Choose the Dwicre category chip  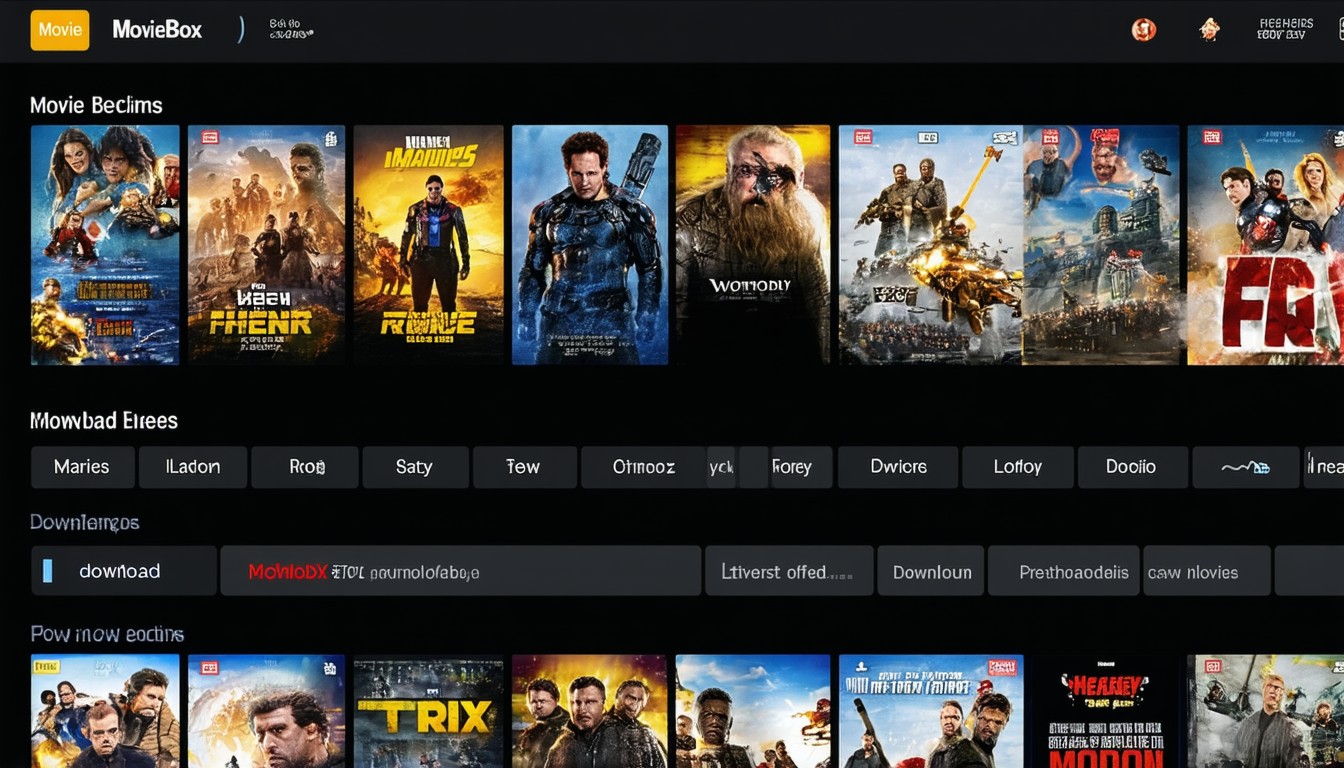click(x=898, y=467)
